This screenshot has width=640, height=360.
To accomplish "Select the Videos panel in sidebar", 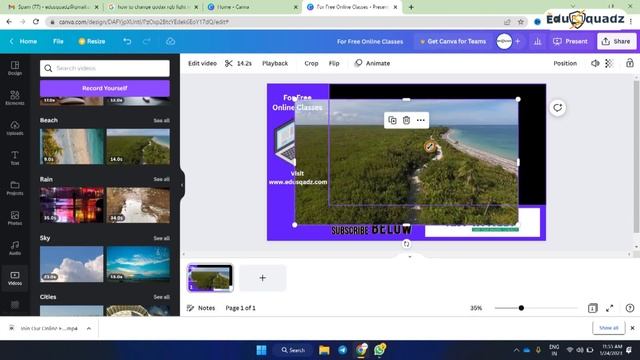I will [x=15, y=278].
